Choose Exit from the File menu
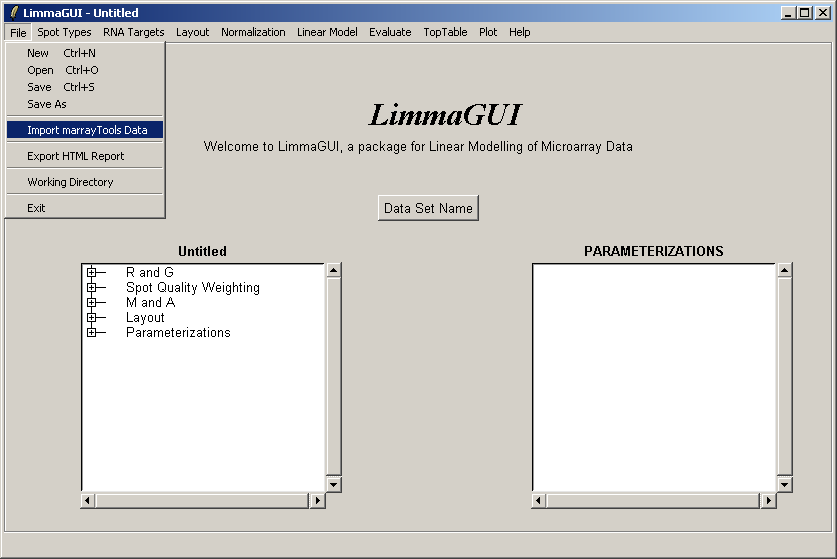This screenshot has height=559, width=837. 36,208
